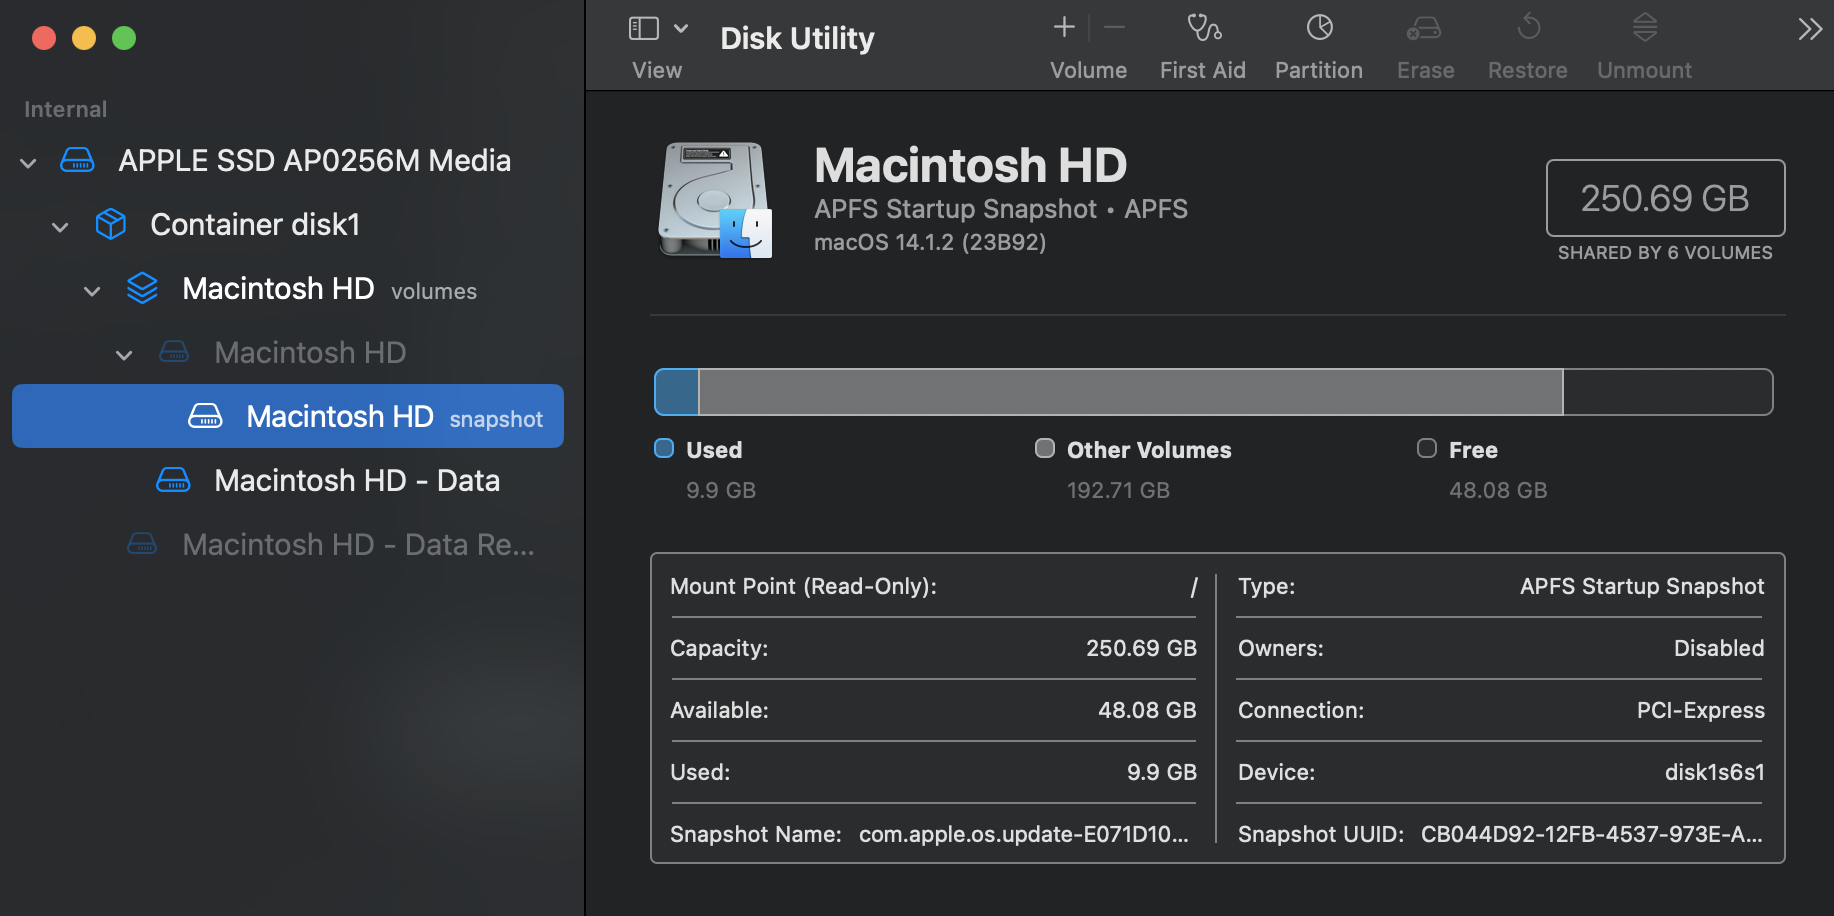This screenshot has height=916, width=1834.
Task: Select APPLE SSD AP0256M Media in sidebar
Action: [288, 160]
